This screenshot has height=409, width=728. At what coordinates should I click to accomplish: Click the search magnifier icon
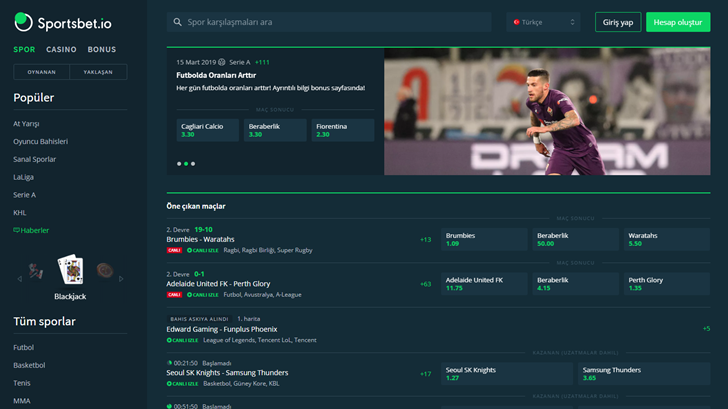pyautogui.click(x=177, y=22)
